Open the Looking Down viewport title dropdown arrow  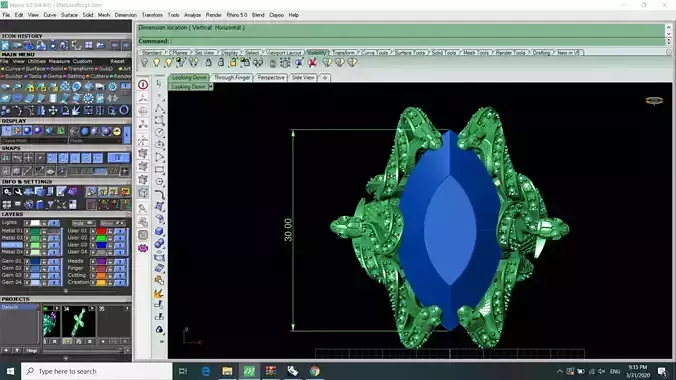pos(211,87)
